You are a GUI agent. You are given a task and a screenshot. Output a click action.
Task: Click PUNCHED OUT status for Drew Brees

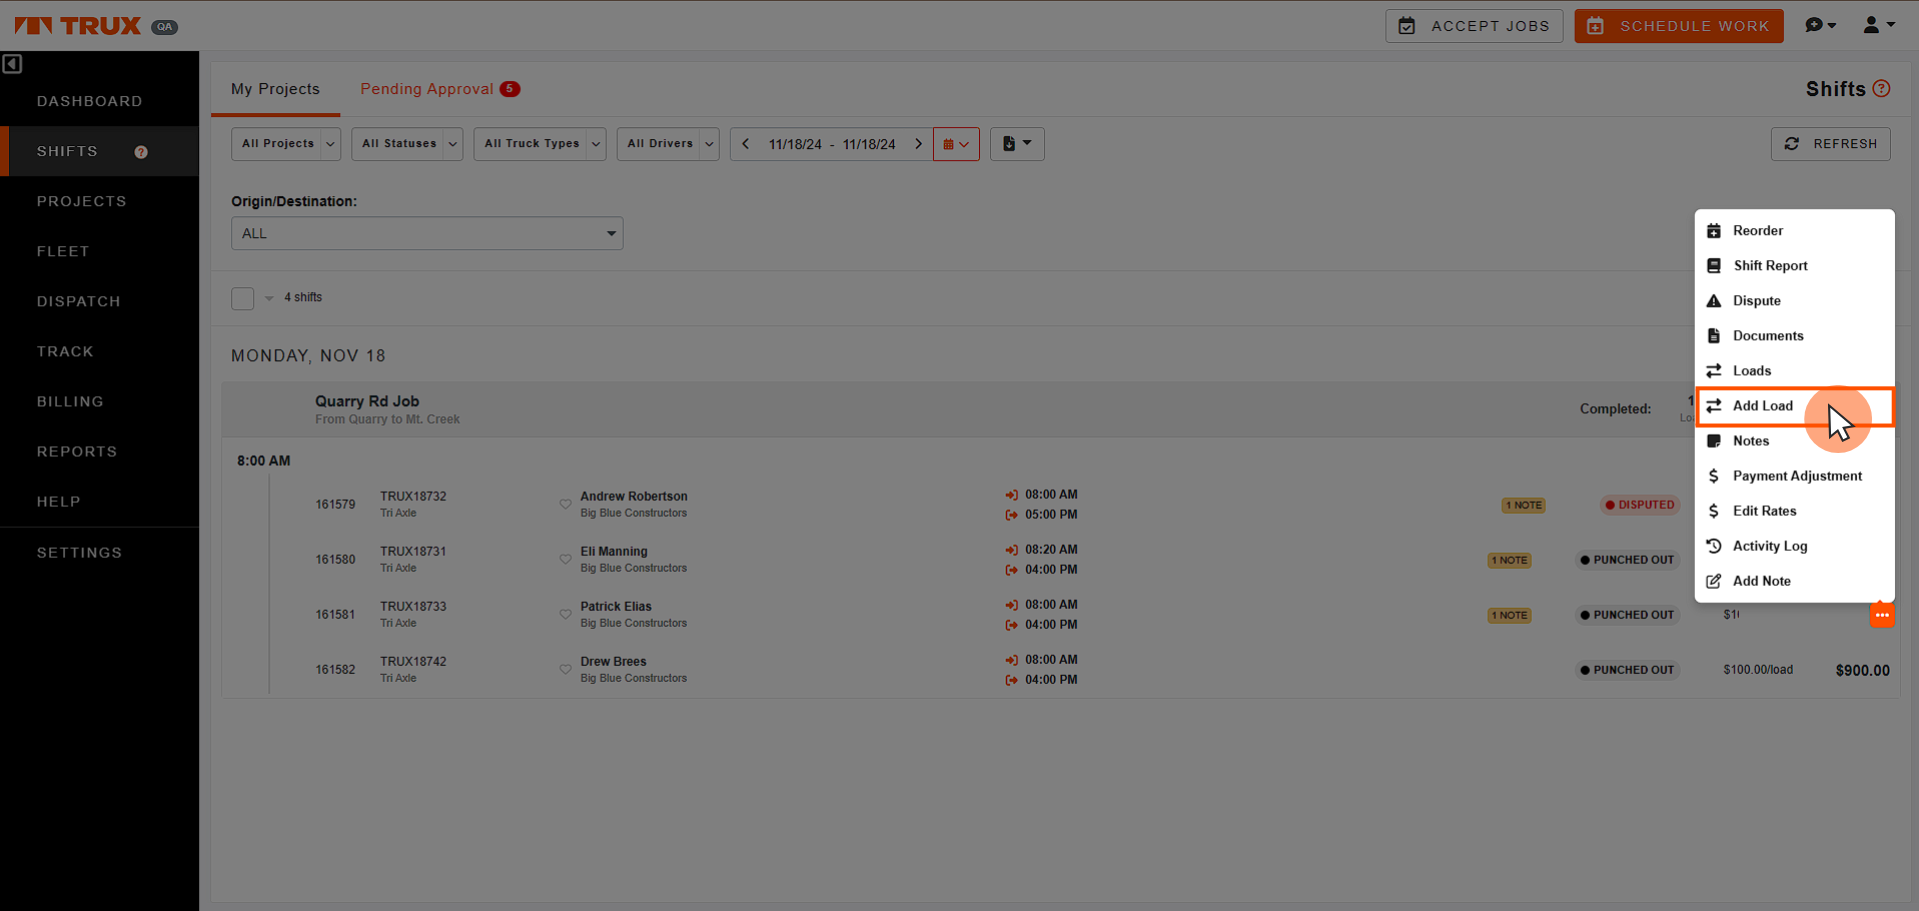pos(1627,670)
